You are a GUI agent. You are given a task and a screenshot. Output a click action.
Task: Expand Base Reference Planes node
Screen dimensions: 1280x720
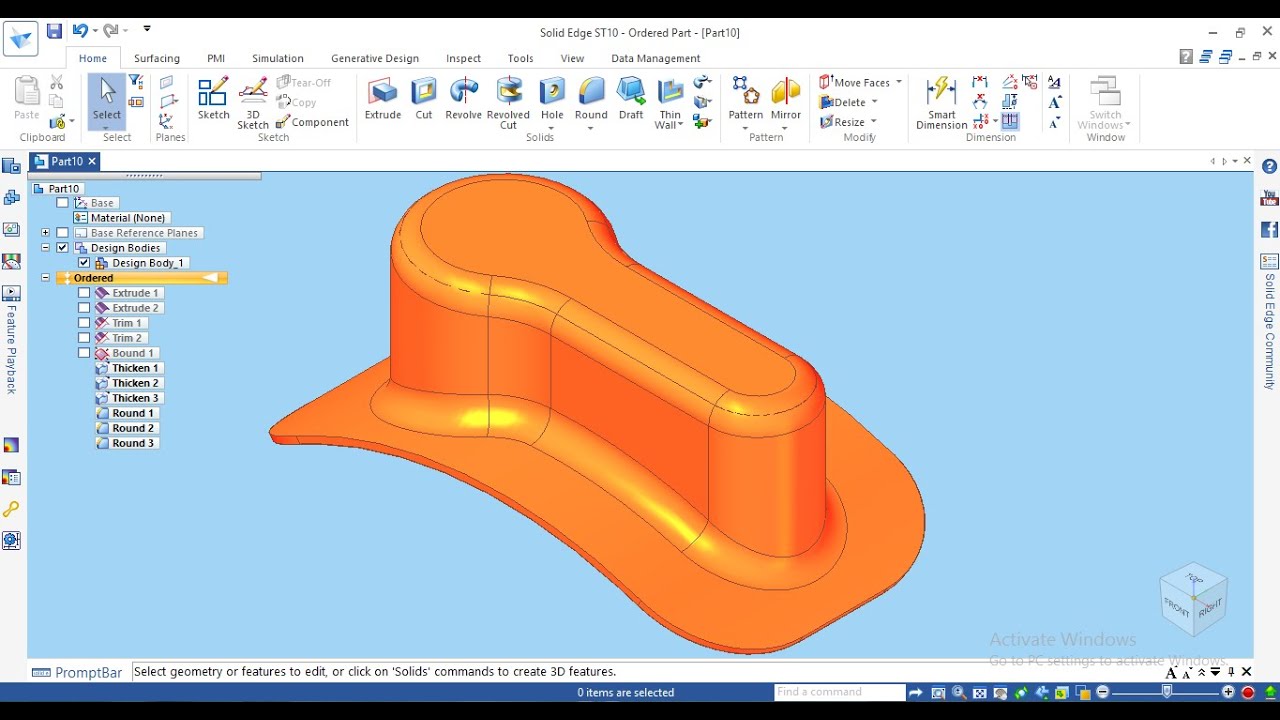[x=45, y=233]
